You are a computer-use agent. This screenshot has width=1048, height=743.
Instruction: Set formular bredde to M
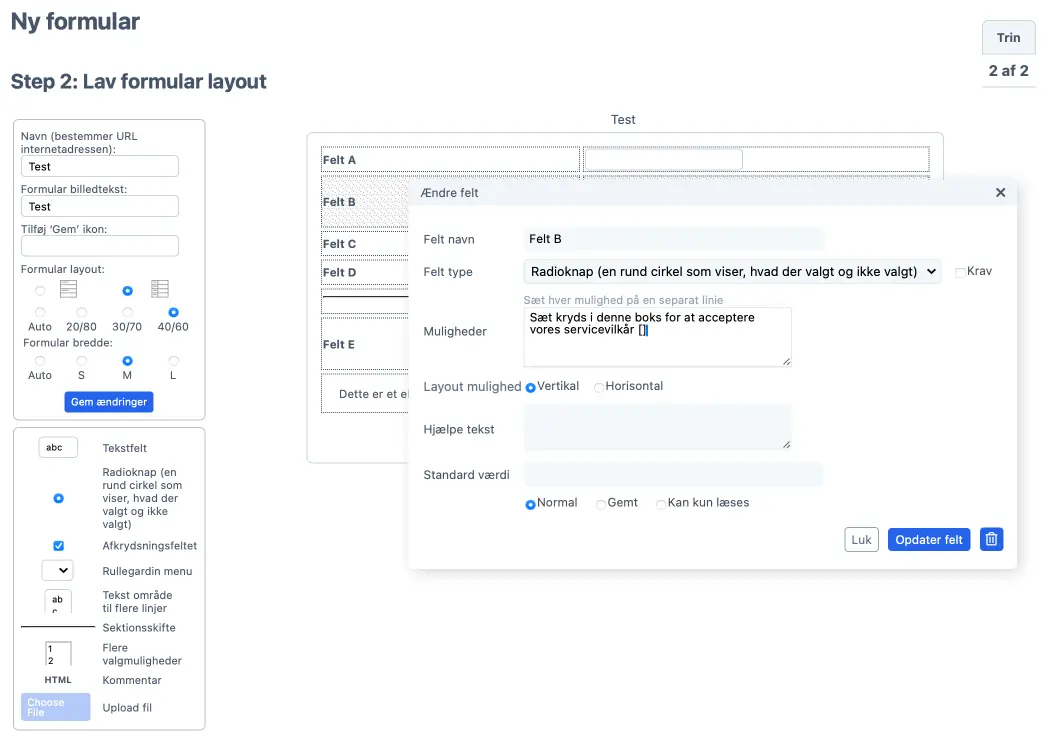[128, 361]
